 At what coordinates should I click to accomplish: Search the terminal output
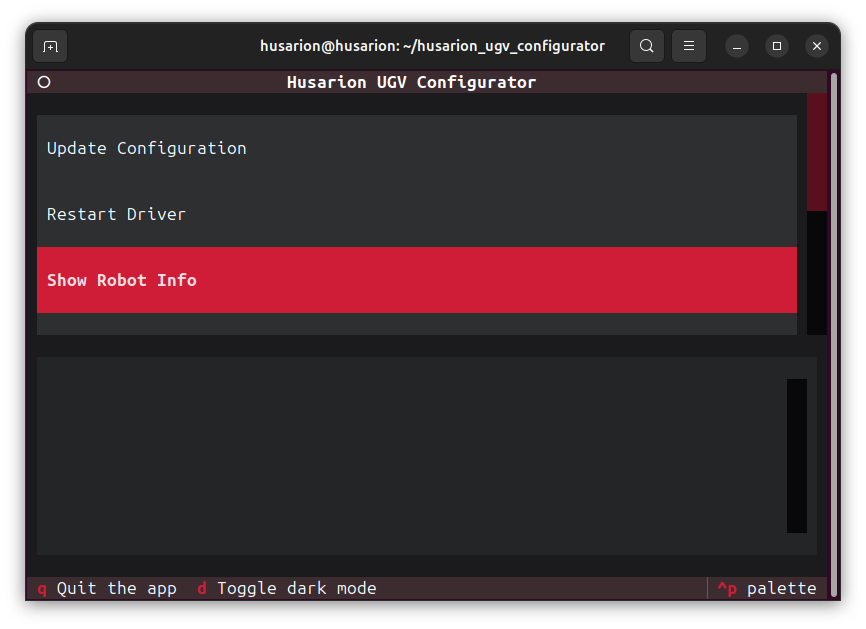[647, 46]
